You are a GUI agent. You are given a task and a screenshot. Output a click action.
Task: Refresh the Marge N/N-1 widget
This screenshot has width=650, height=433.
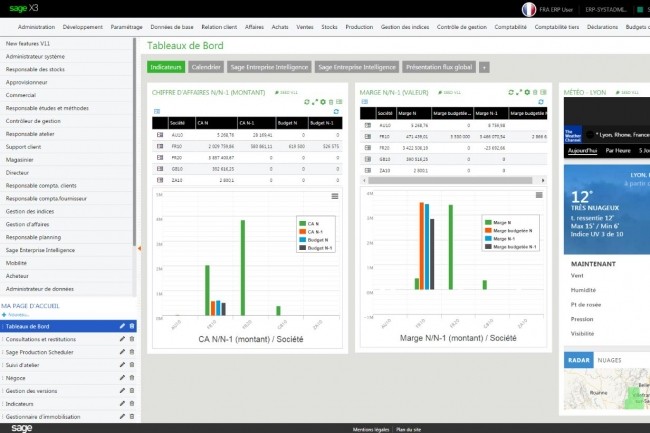(511, 92)
